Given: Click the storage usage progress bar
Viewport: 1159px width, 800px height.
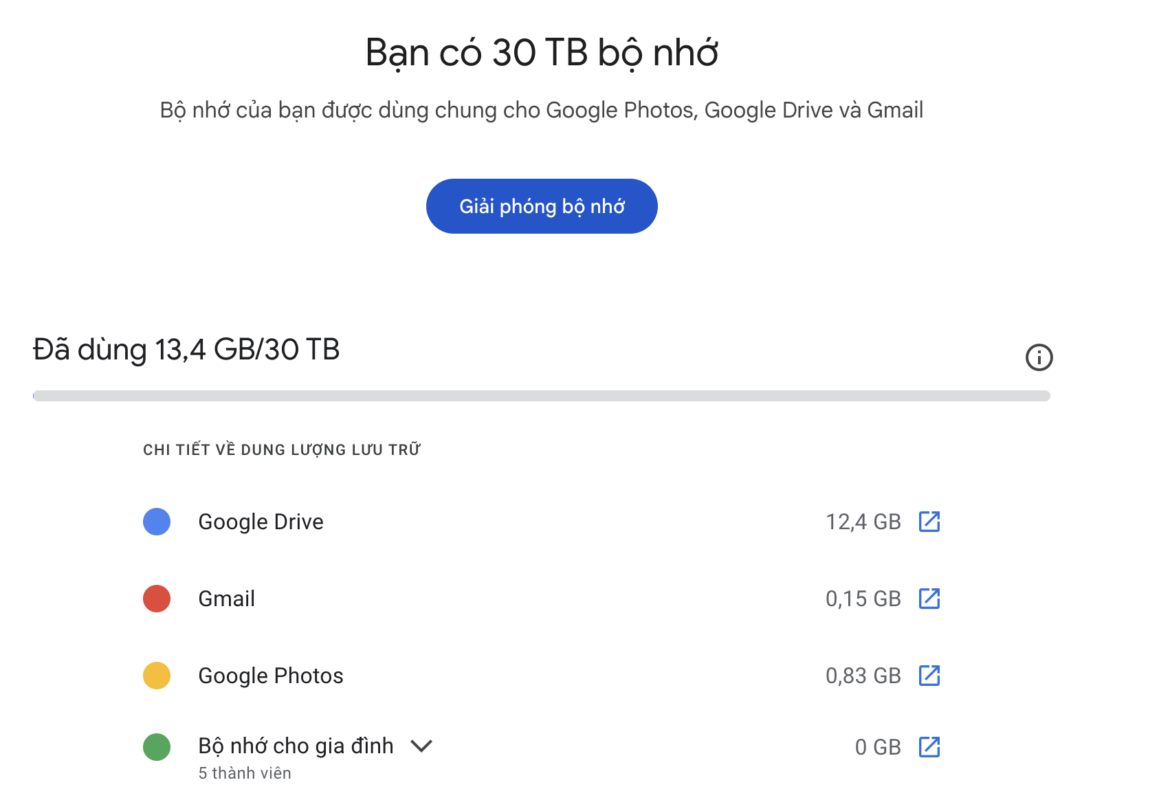Looking at the screenshot, I should [x=541, y=396].
